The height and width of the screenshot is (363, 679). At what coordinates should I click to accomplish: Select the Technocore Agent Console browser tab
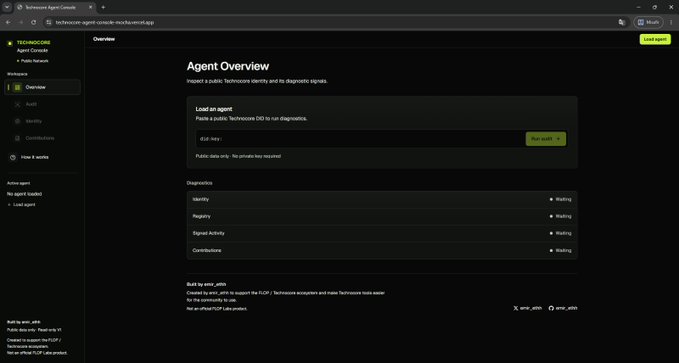tap(54, 7)
